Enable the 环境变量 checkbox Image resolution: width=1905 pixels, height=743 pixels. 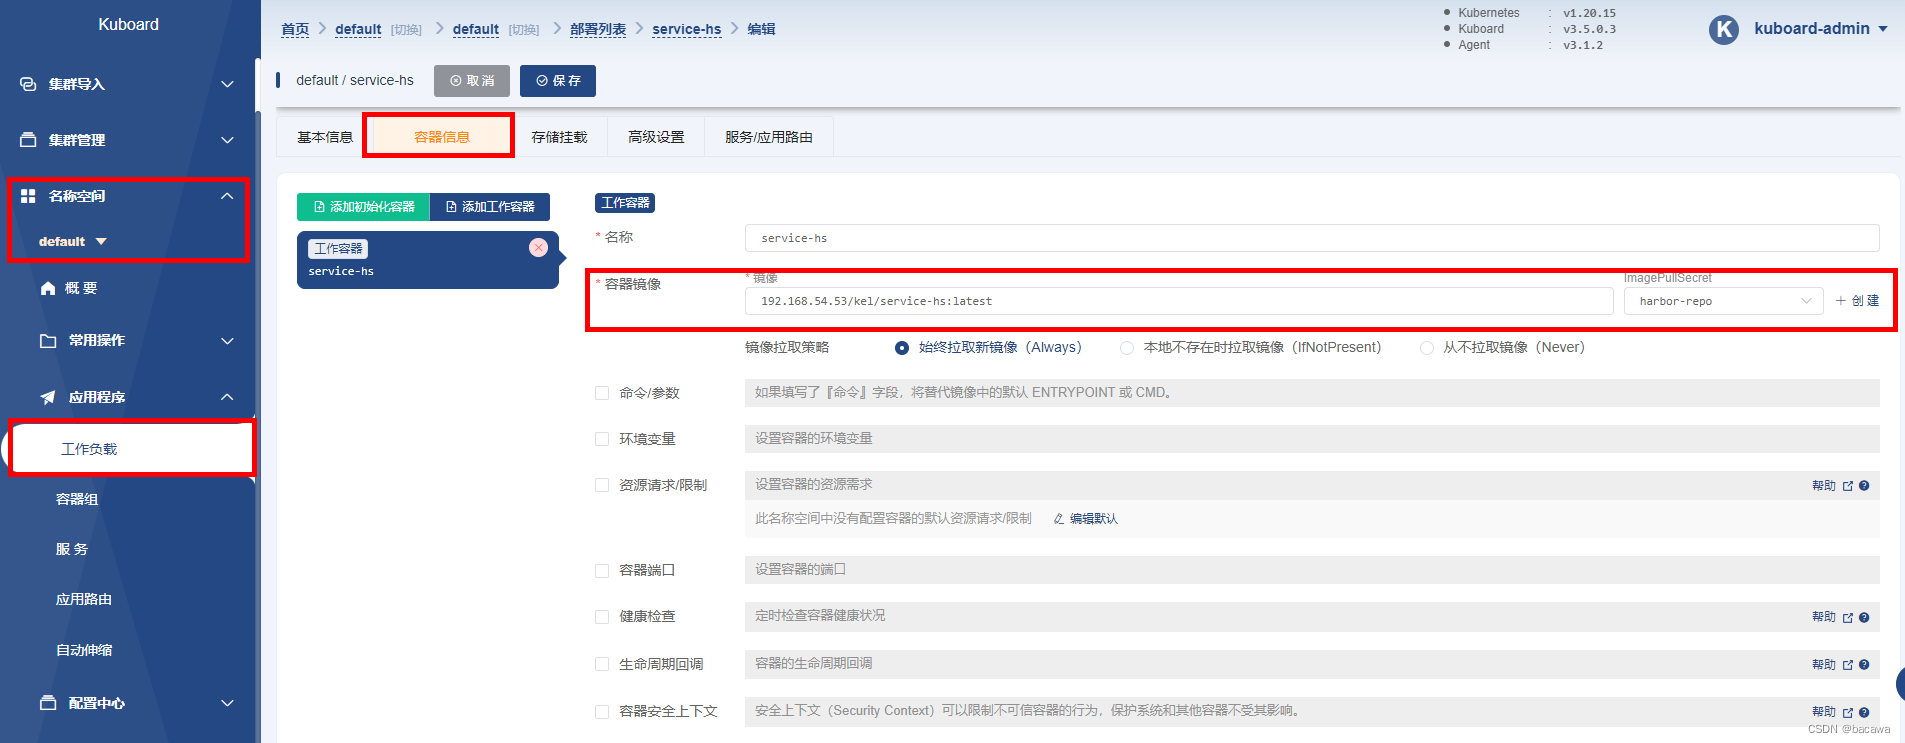[x=602, y=439]
